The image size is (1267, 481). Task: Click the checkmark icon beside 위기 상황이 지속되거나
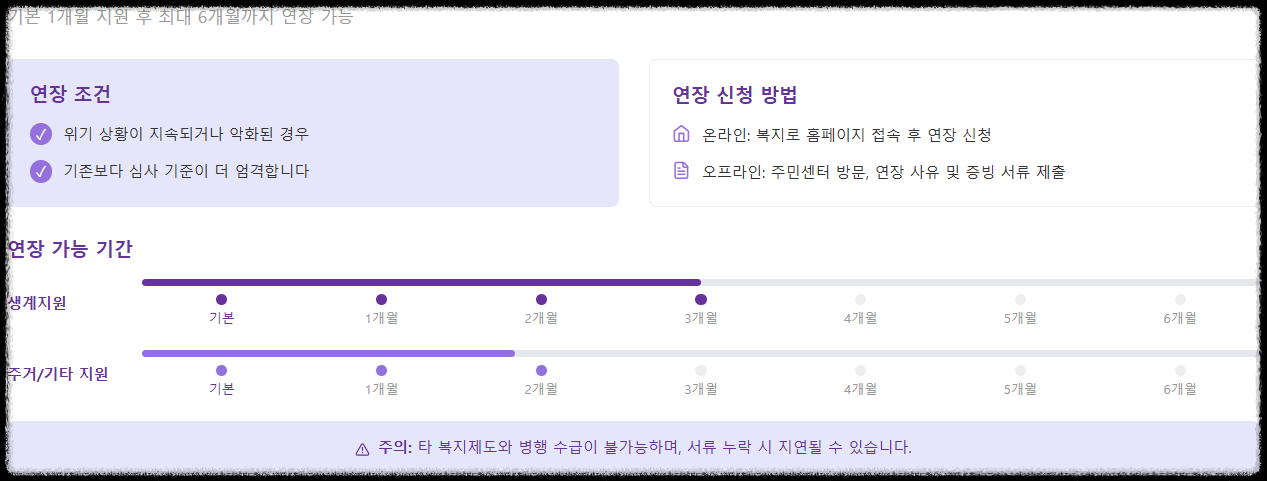41,134
